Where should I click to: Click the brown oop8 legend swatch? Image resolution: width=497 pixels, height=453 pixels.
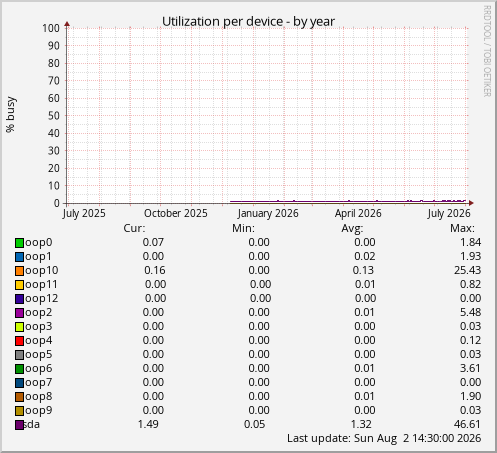tap(19, 397)
